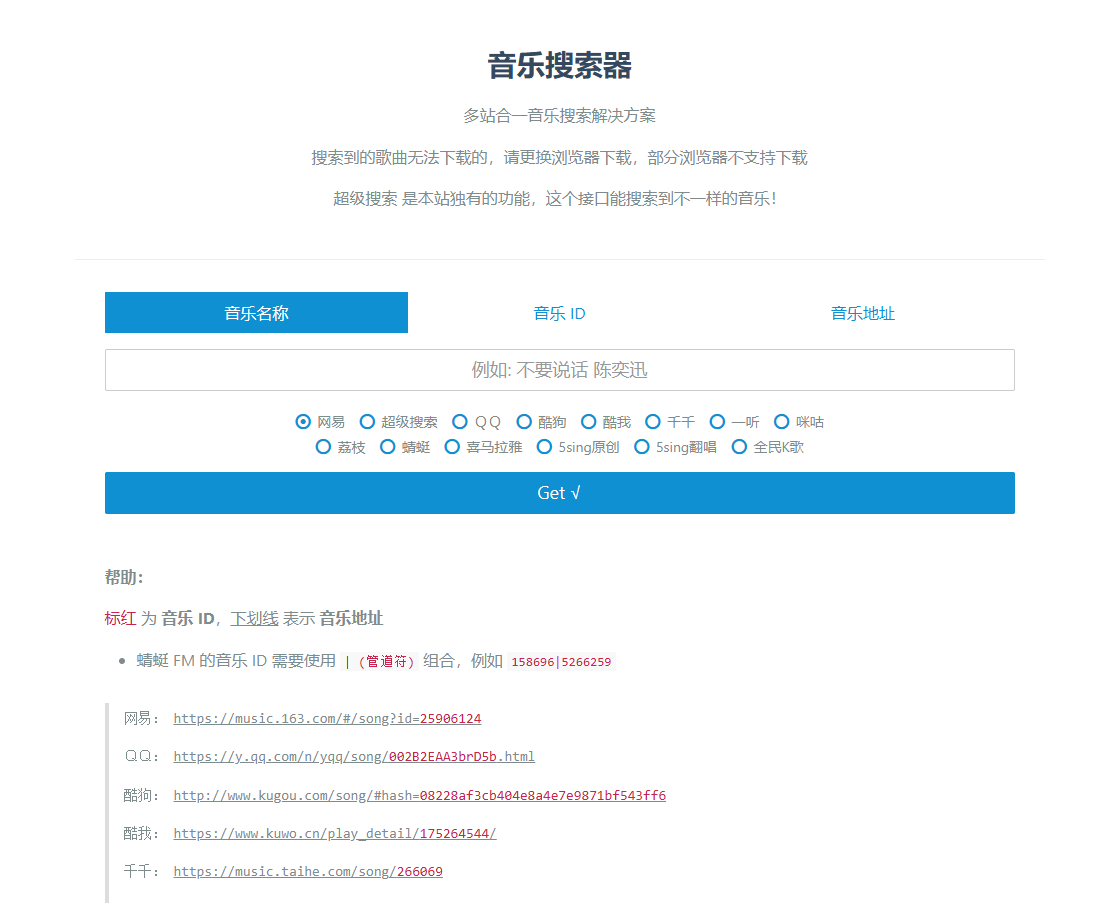Switch to the 音乐地址 tab

click(862, 312)
